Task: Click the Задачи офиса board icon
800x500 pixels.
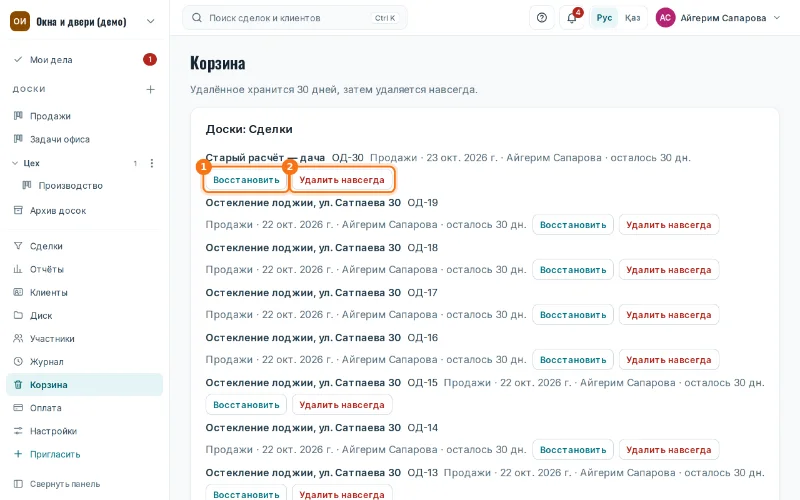Action: pyautogui.click(x=18, y=139)
